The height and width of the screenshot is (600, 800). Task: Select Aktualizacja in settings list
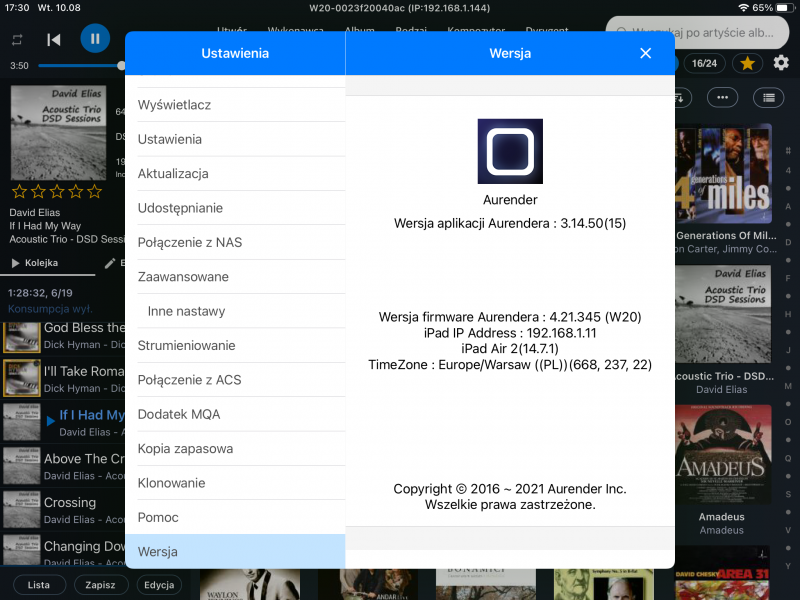point(235,173)
